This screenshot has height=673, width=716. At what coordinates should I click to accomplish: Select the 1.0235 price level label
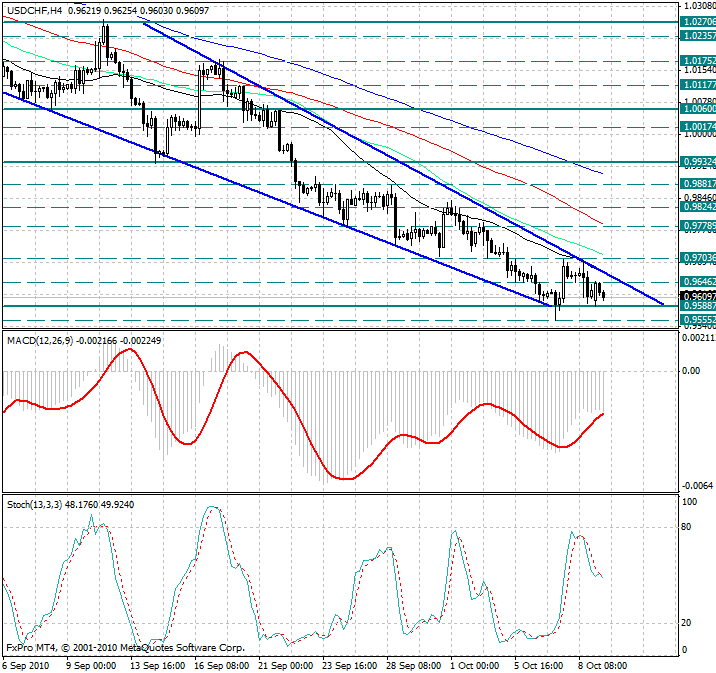(698, 36)
